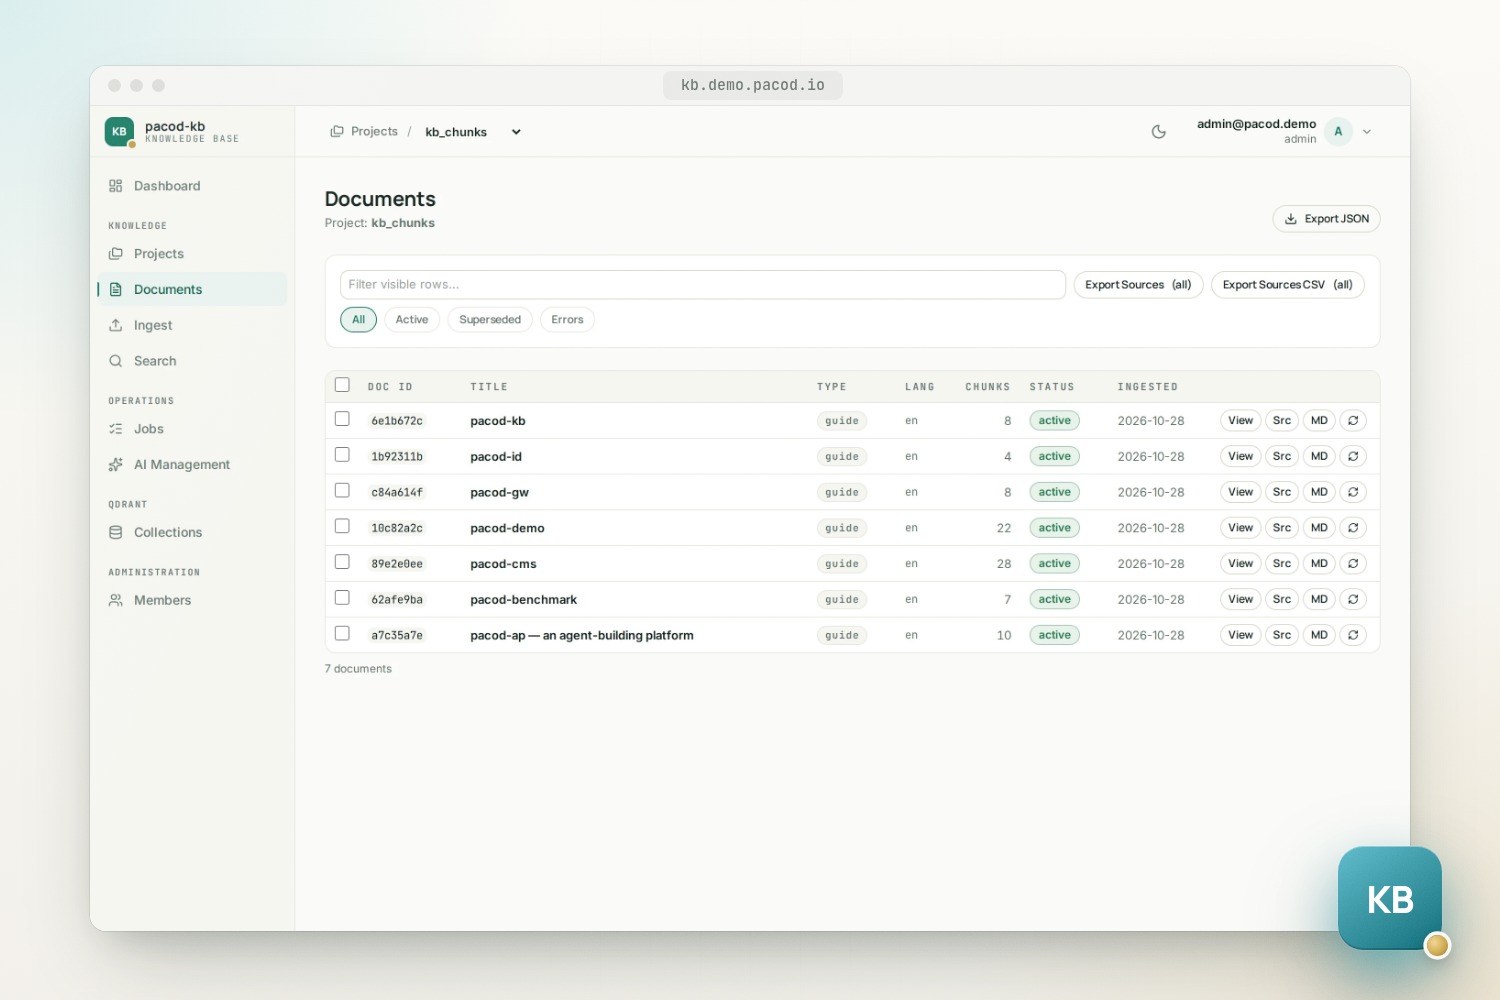
Task: Click the pacod-kb logo icon in sidebar
Action: [119, 131]
